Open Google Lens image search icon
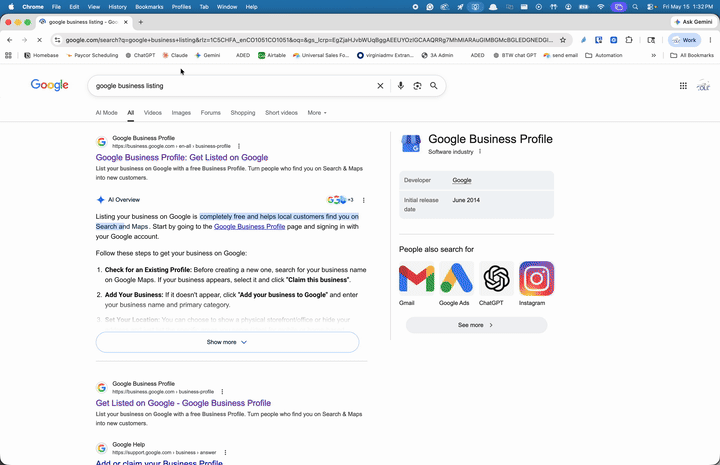Viewport: 720px width, 465px height. (417, 86)
